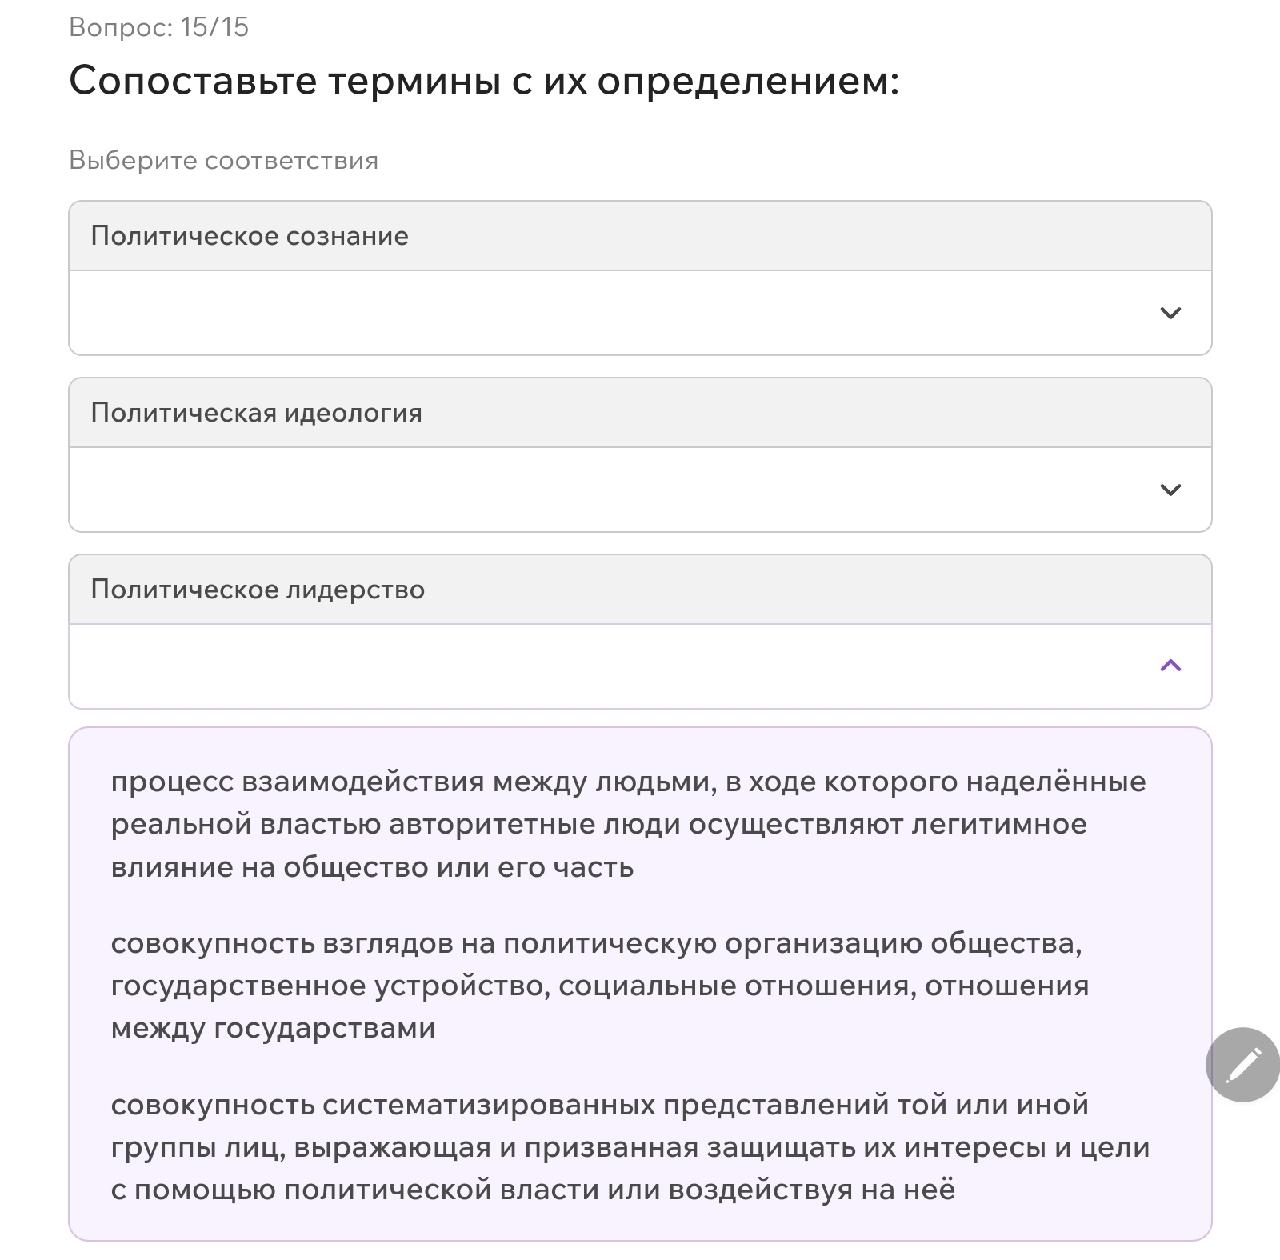
Task: Click the floating pencil edit icon
Action: [1243, 1064]
